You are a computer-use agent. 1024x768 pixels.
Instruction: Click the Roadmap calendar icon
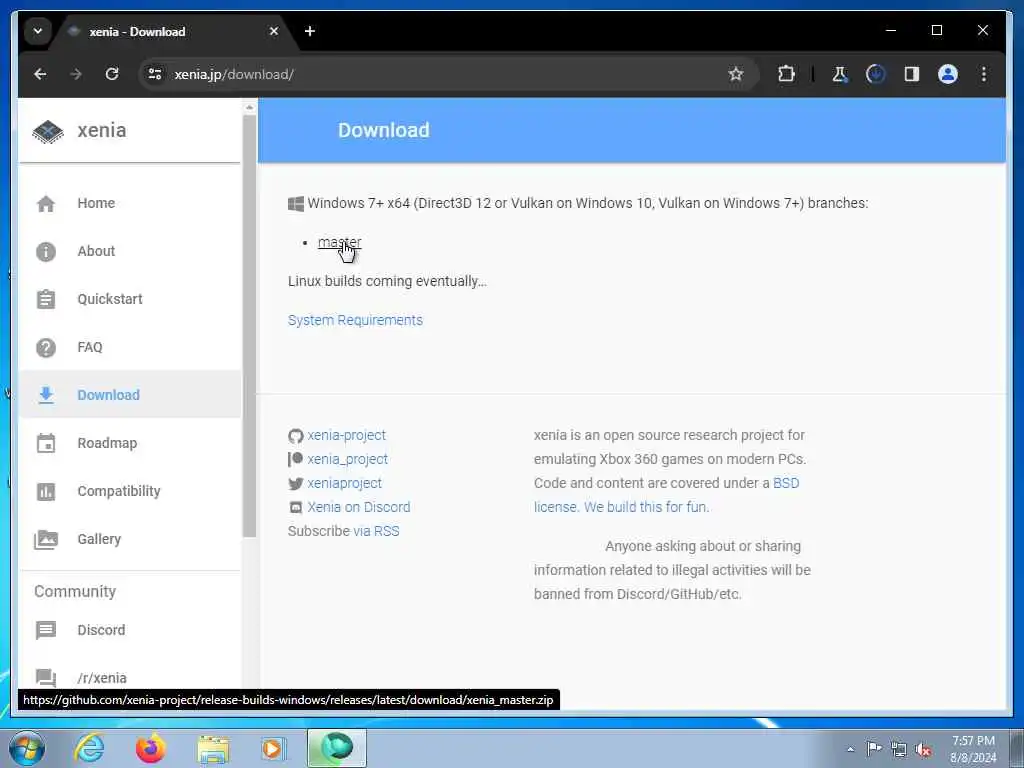click(46, 443)
